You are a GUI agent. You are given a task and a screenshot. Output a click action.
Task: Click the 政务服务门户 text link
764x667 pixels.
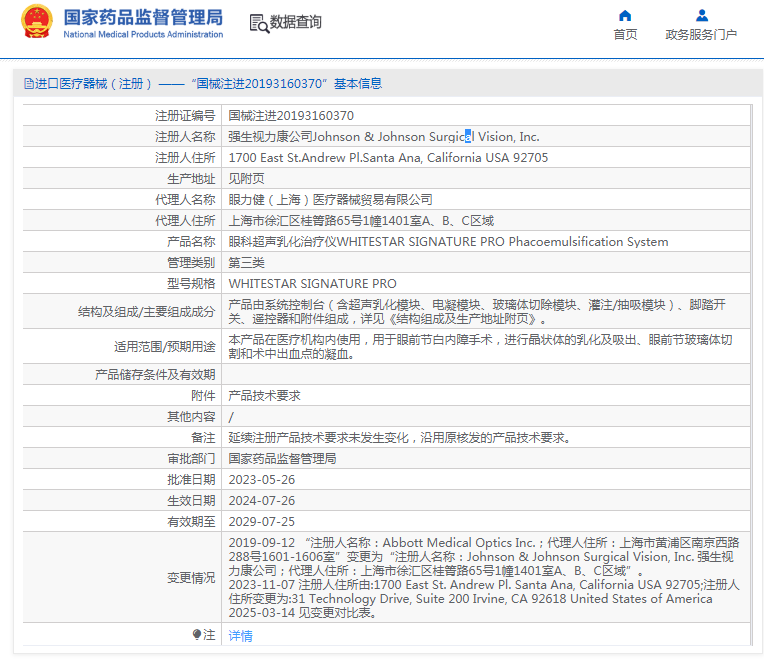701,35
